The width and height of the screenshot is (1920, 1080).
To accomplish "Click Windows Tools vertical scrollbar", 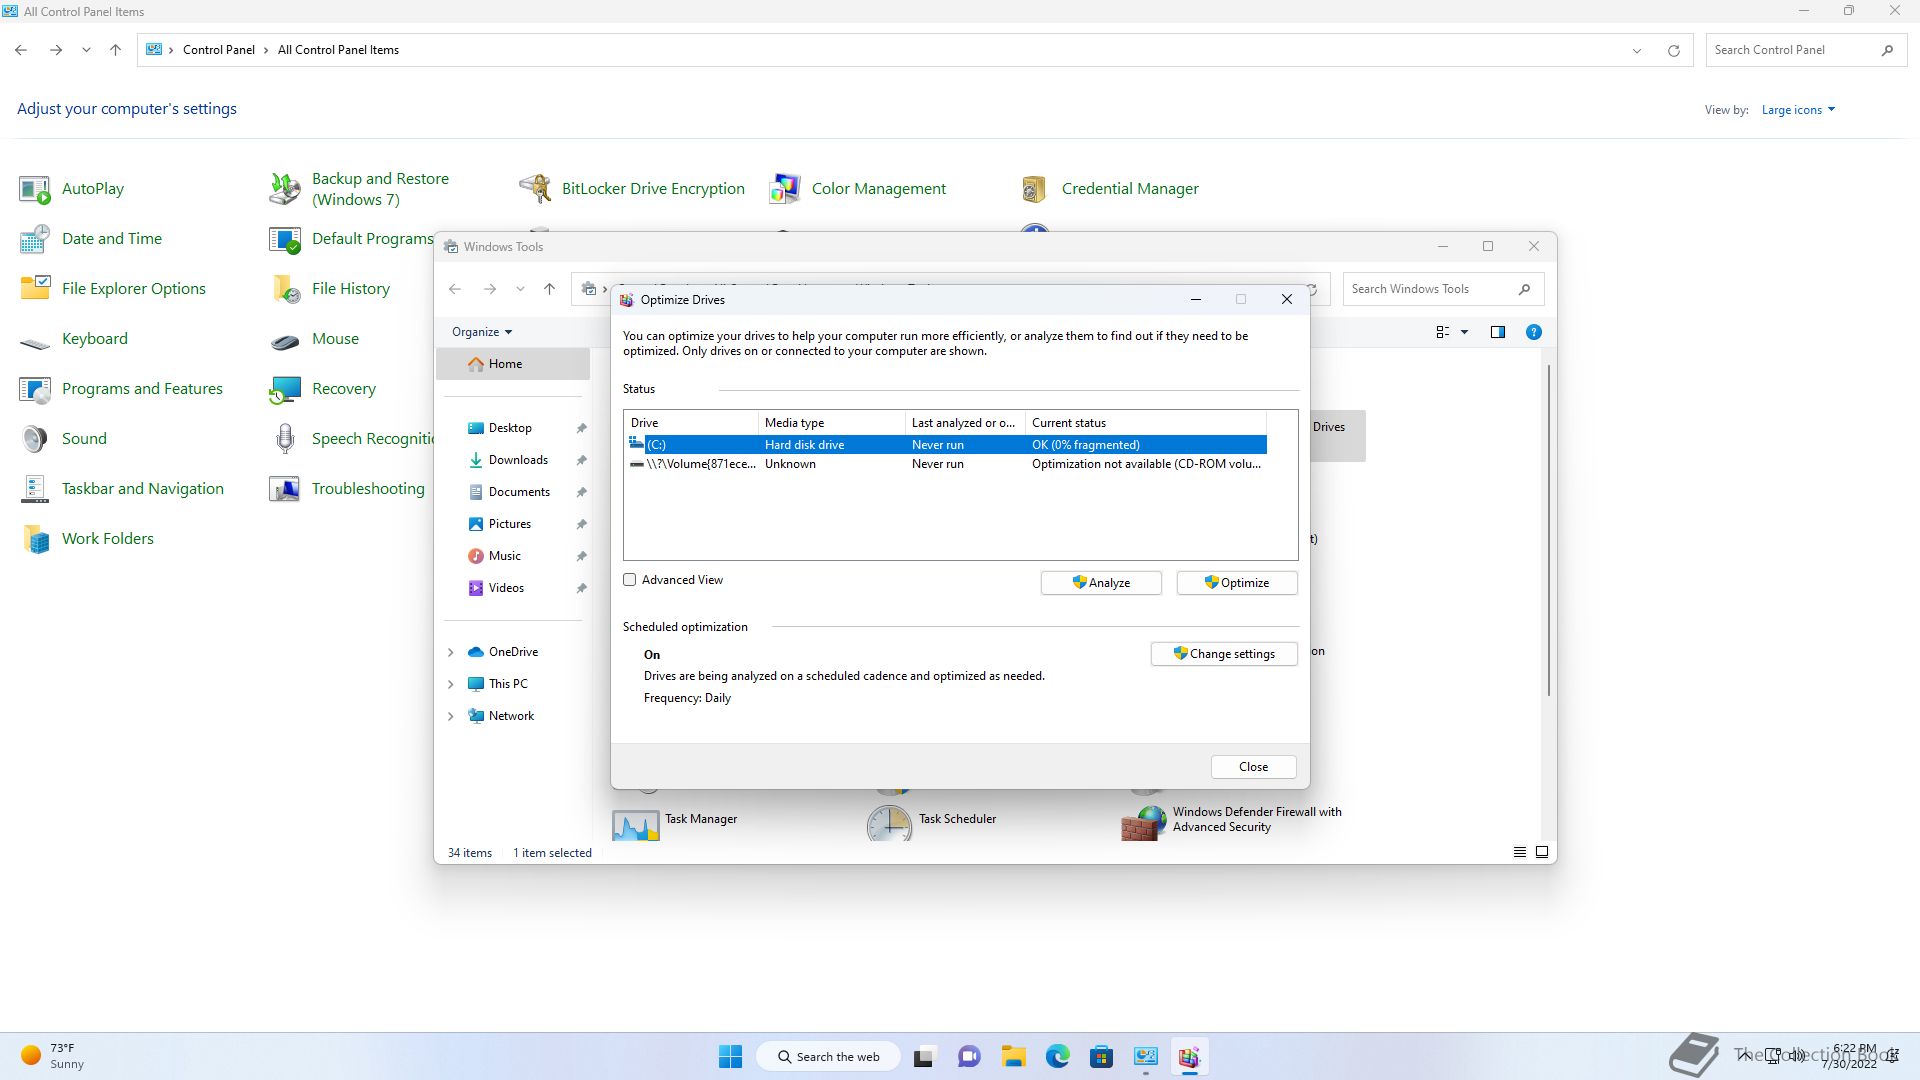I will click(1549, 530).
